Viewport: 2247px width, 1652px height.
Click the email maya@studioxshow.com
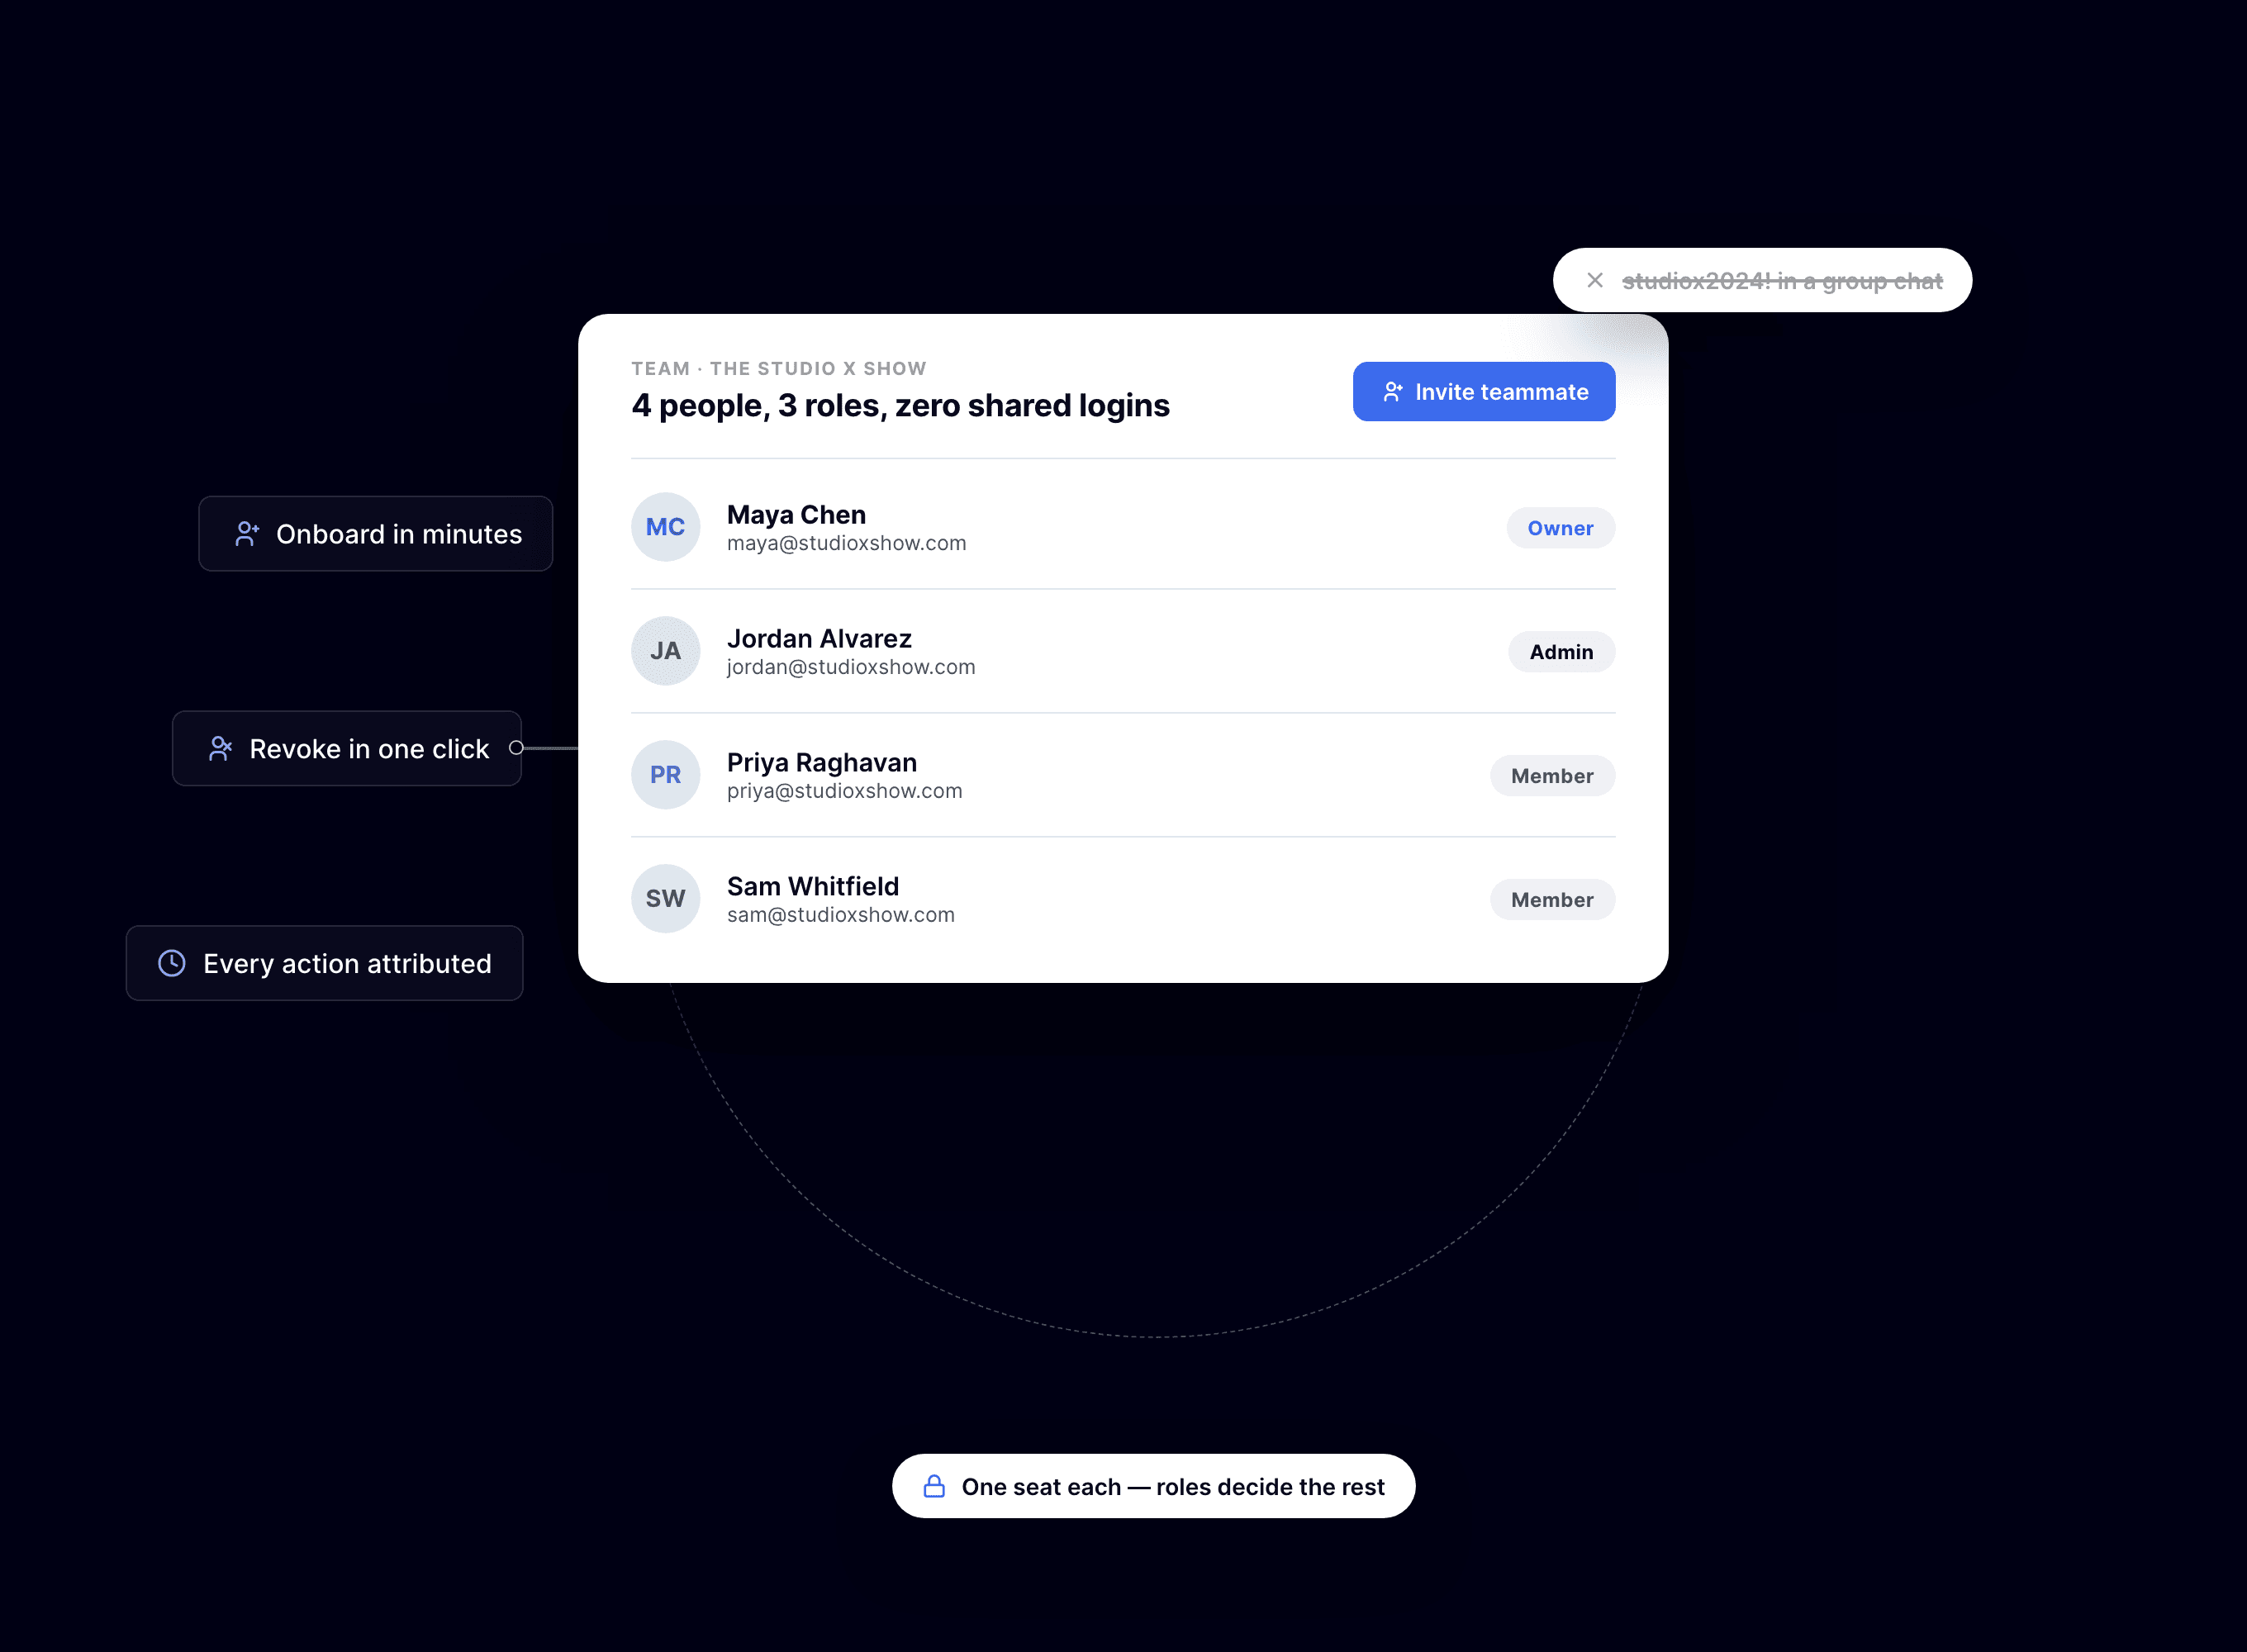[x=846, y=543]
